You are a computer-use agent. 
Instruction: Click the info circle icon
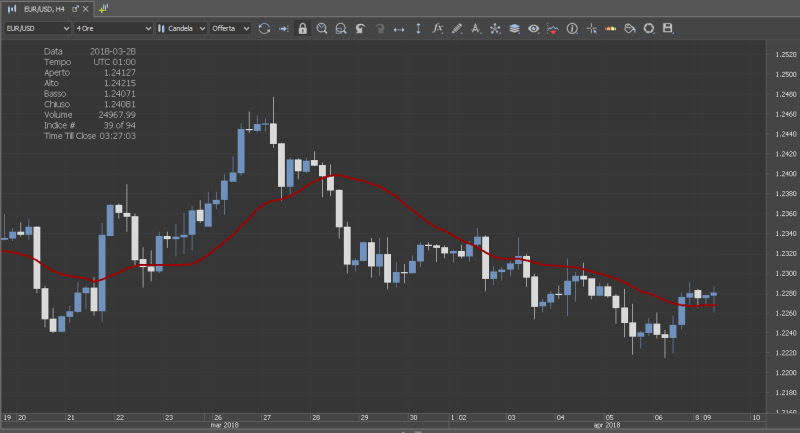[572, 28]
